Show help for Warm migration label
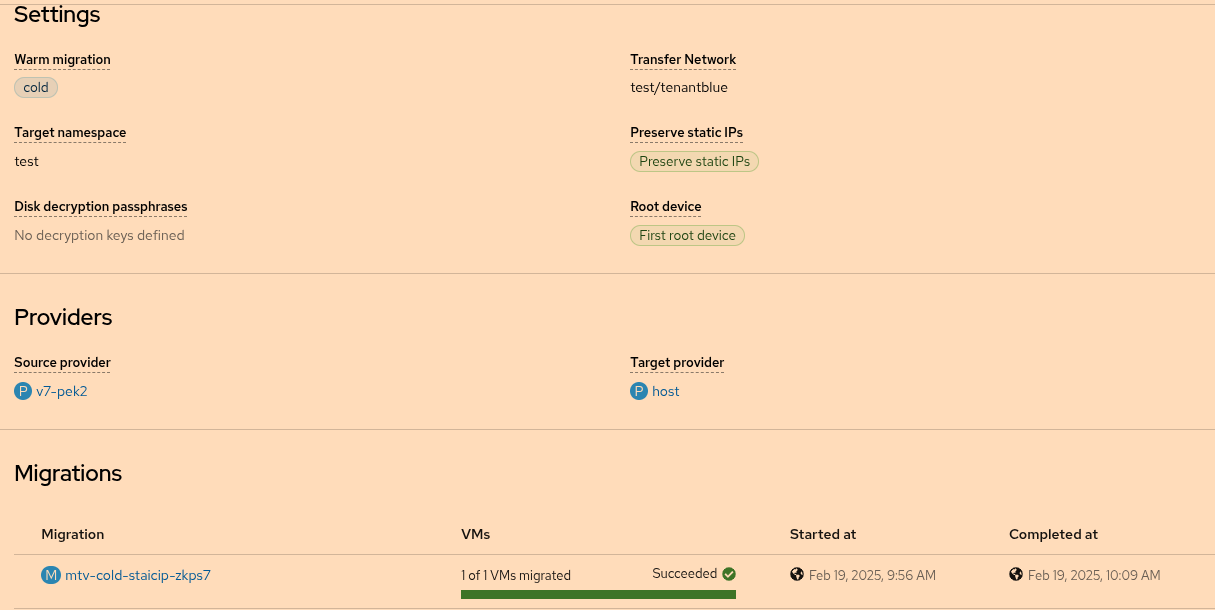The height and width of the screenshot is (610, 1215). click(x=62, y=60)
